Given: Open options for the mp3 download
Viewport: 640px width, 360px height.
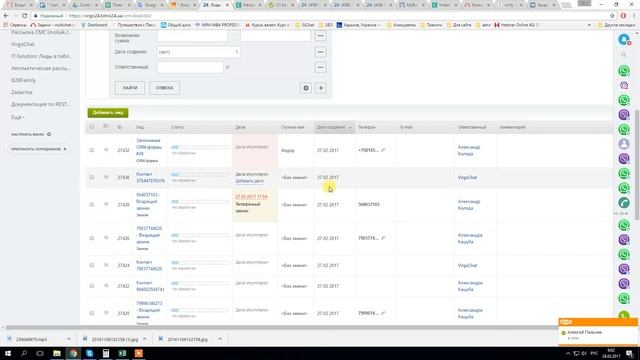Looking at the screenshot, I should (x=69, y=339).
